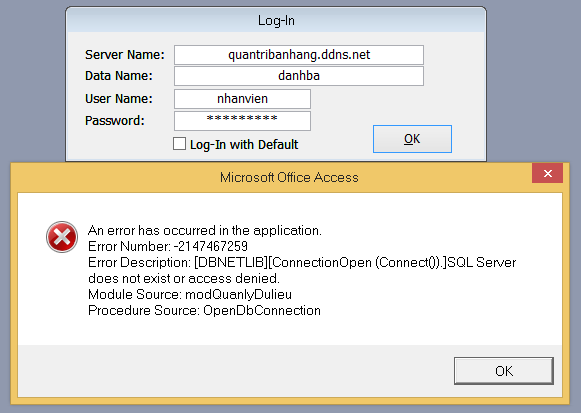Click "An error has occurred" message line
Screen dimensions: 581x413
pyautogui.click(x=205, y=230)
